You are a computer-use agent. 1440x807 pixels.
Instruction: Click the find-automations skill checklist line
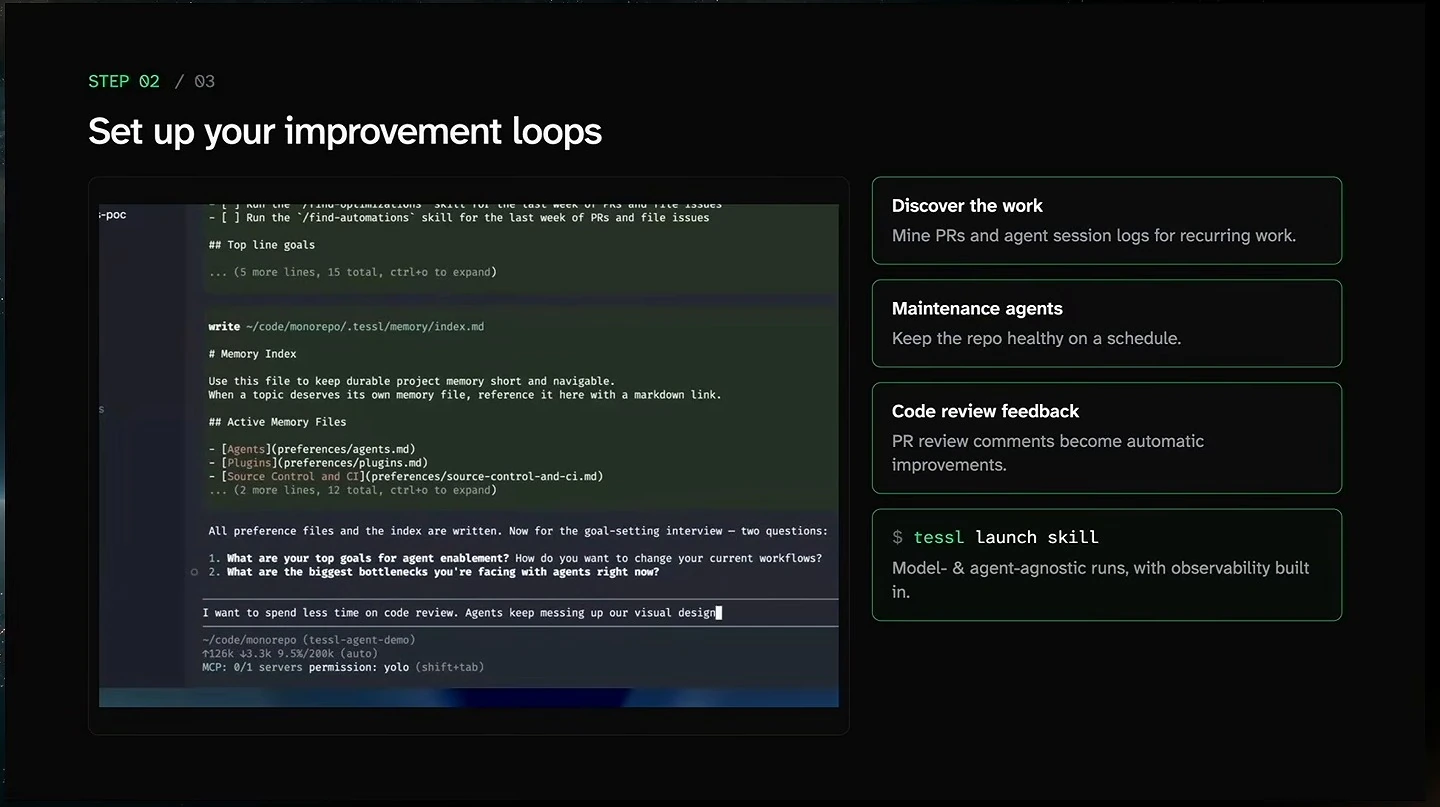pyautogui.click(x=459, y=218)
